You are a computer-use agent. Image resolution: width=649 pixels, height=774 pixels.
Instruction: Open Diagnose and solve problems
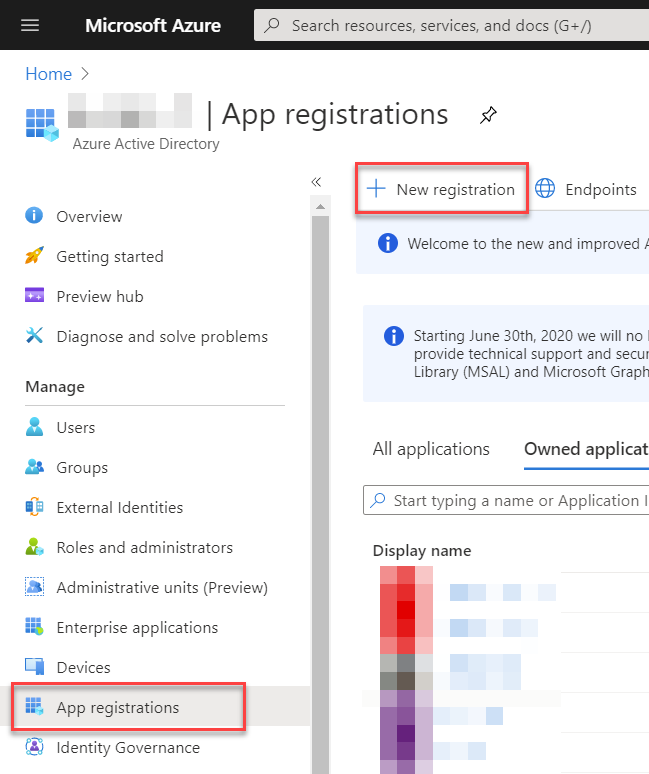pyautogui.click(x=162, y=337)
